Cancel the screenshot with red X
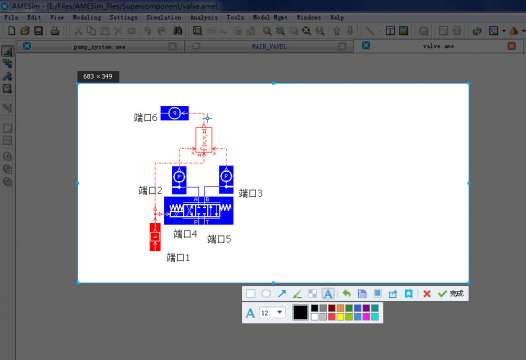This screenshot has height=360, width=526. [x=427, y=294]
